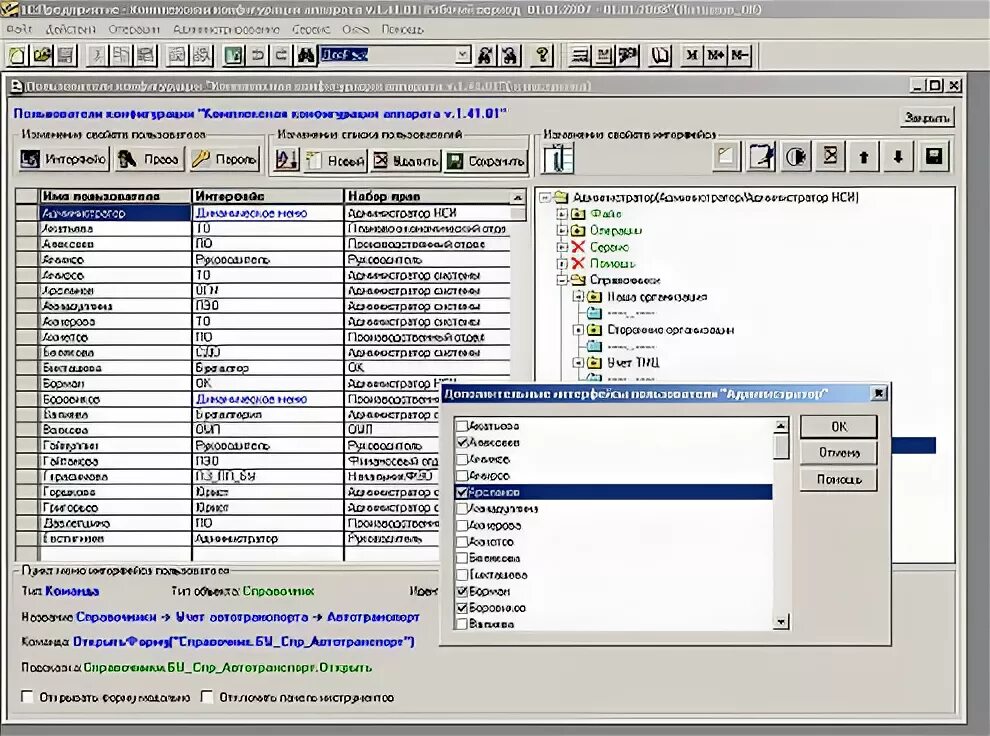Click the Помощь button in the dialog
This screenshot has height=736, width=990.
838,479
